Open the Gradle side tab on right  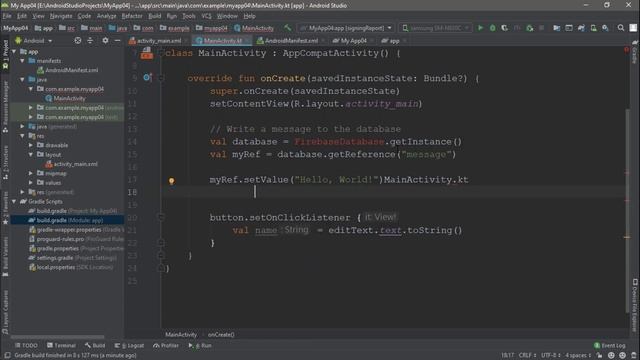[635, 53]
